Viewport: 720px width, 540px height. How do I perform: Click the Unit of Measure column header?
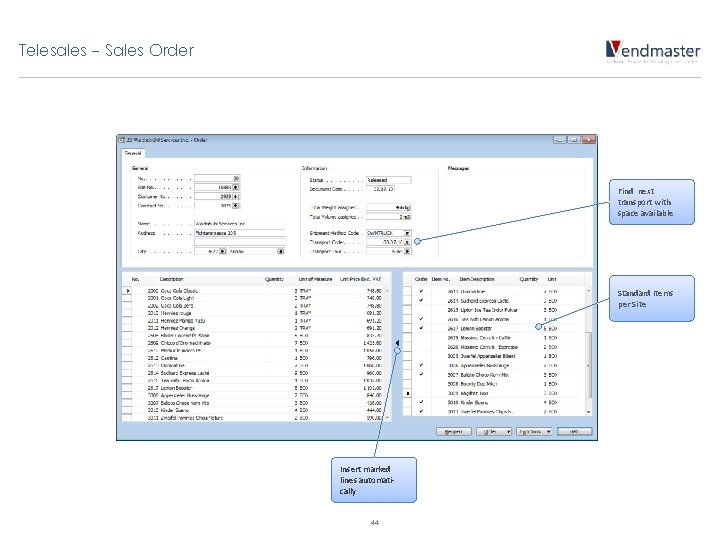315,279
